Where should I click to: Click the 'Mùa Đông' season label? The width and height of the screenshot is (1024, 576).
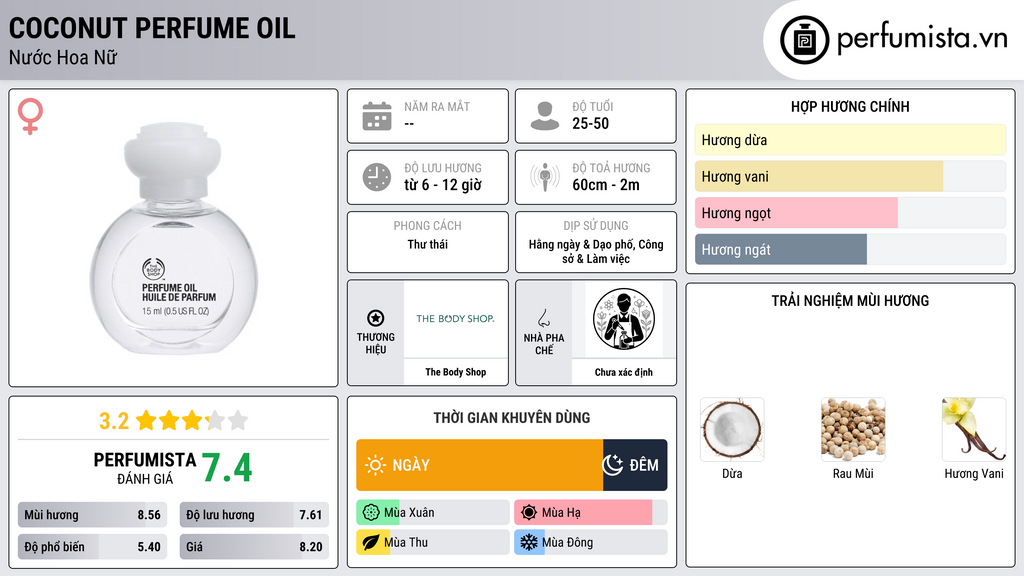pyautogui.click(x=568, y=542)
